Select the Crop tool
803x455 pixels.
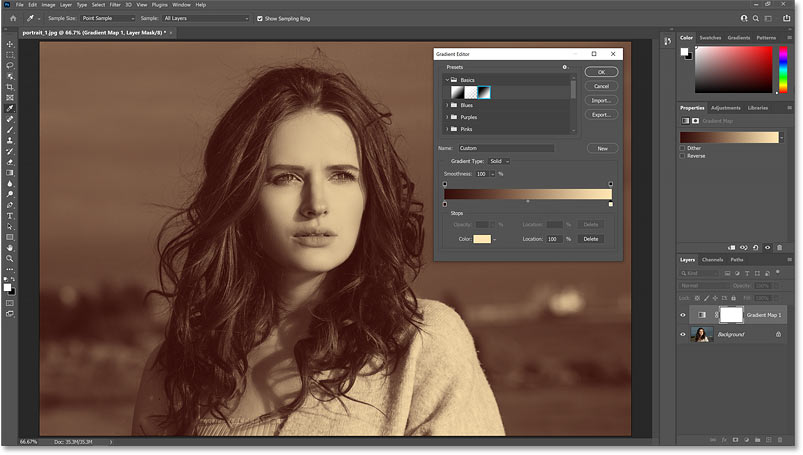coord(10,87)
